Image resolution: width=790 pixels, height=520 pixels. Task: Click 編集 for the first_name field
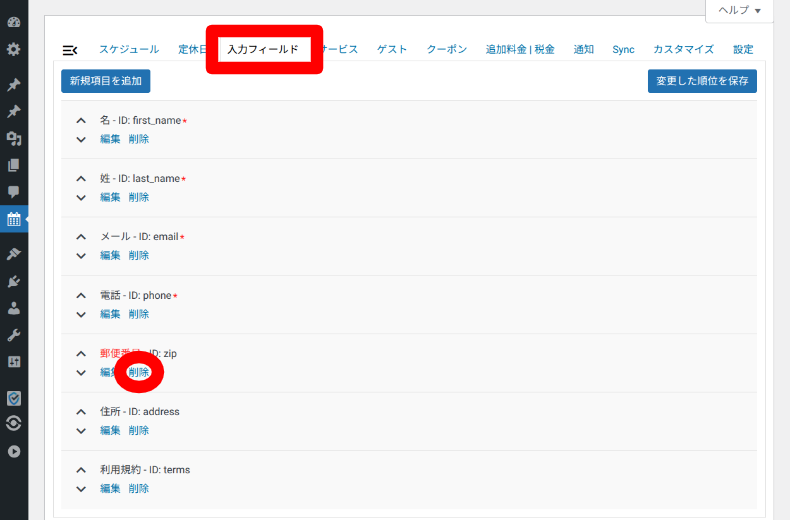point(110,139)
